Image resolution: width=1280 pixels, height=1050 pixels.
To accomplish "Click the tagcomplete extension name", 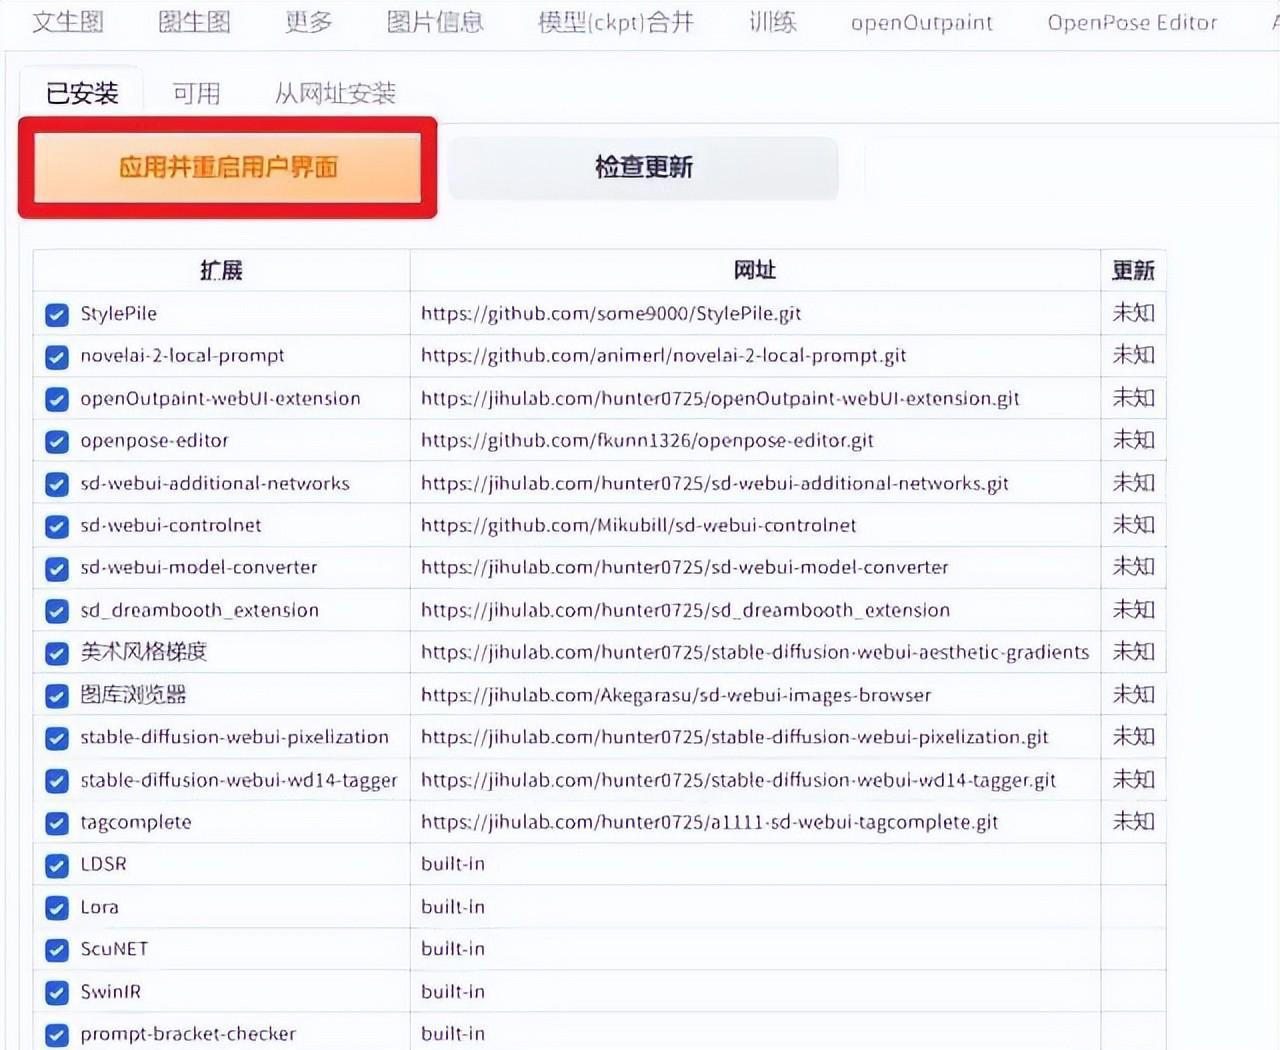I will (136, 823).
